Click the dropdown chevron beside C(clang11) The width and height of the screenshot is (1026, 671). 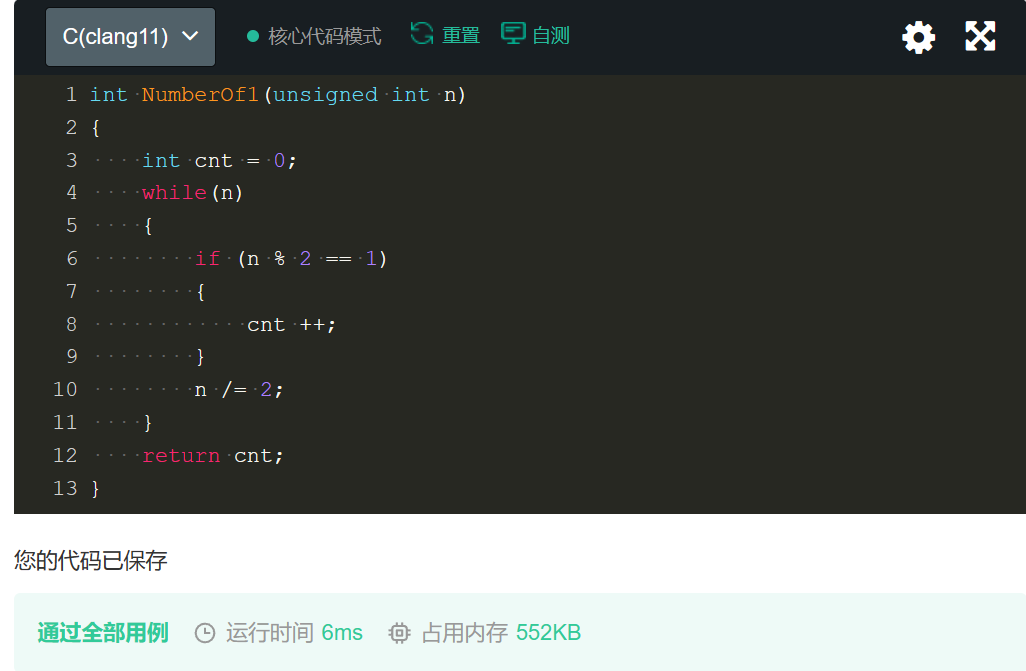(x=190, y=37)
